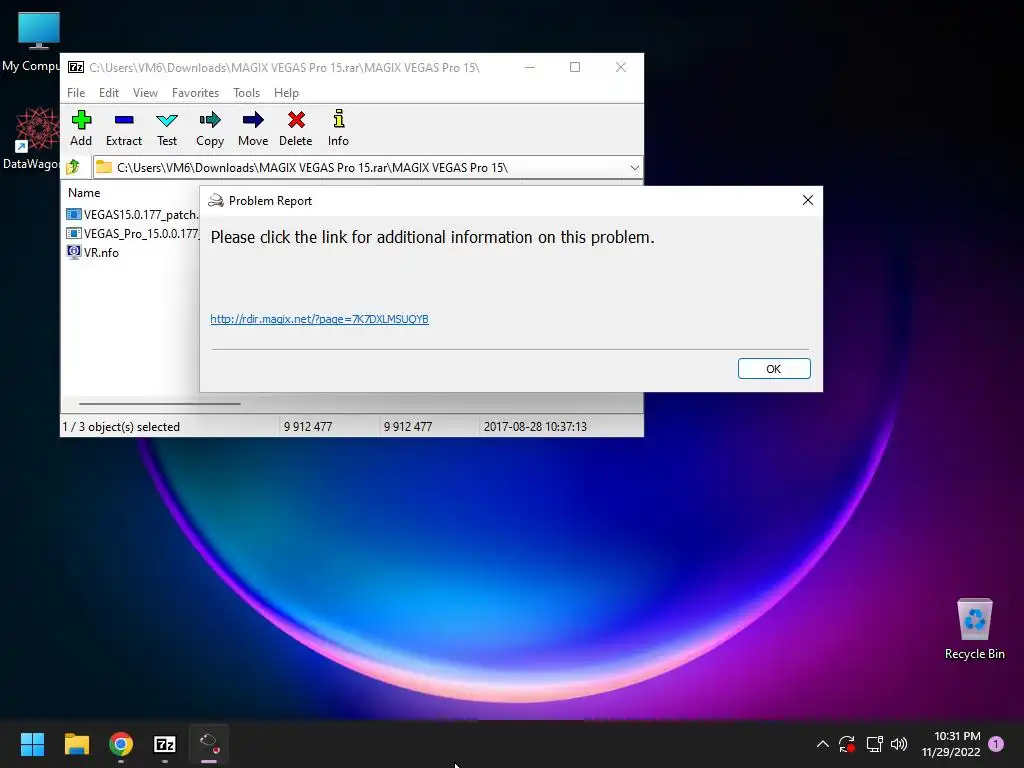Viewport: 1024px width, 768px height.
Task: Open the File menu
Action: click(x=76, y=93)
